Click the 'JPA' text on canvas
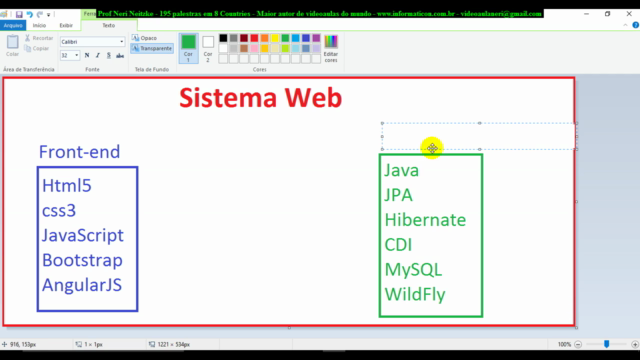 click(x=398, y=195)
